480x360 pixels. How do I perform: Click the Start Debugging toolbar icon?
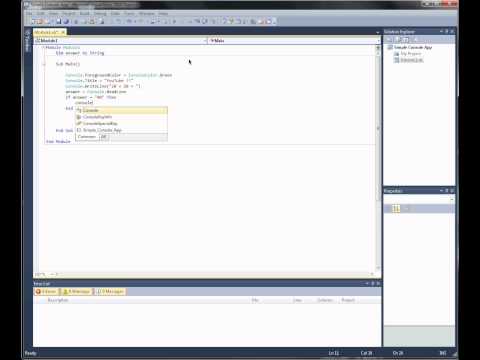tap(174, 21)
